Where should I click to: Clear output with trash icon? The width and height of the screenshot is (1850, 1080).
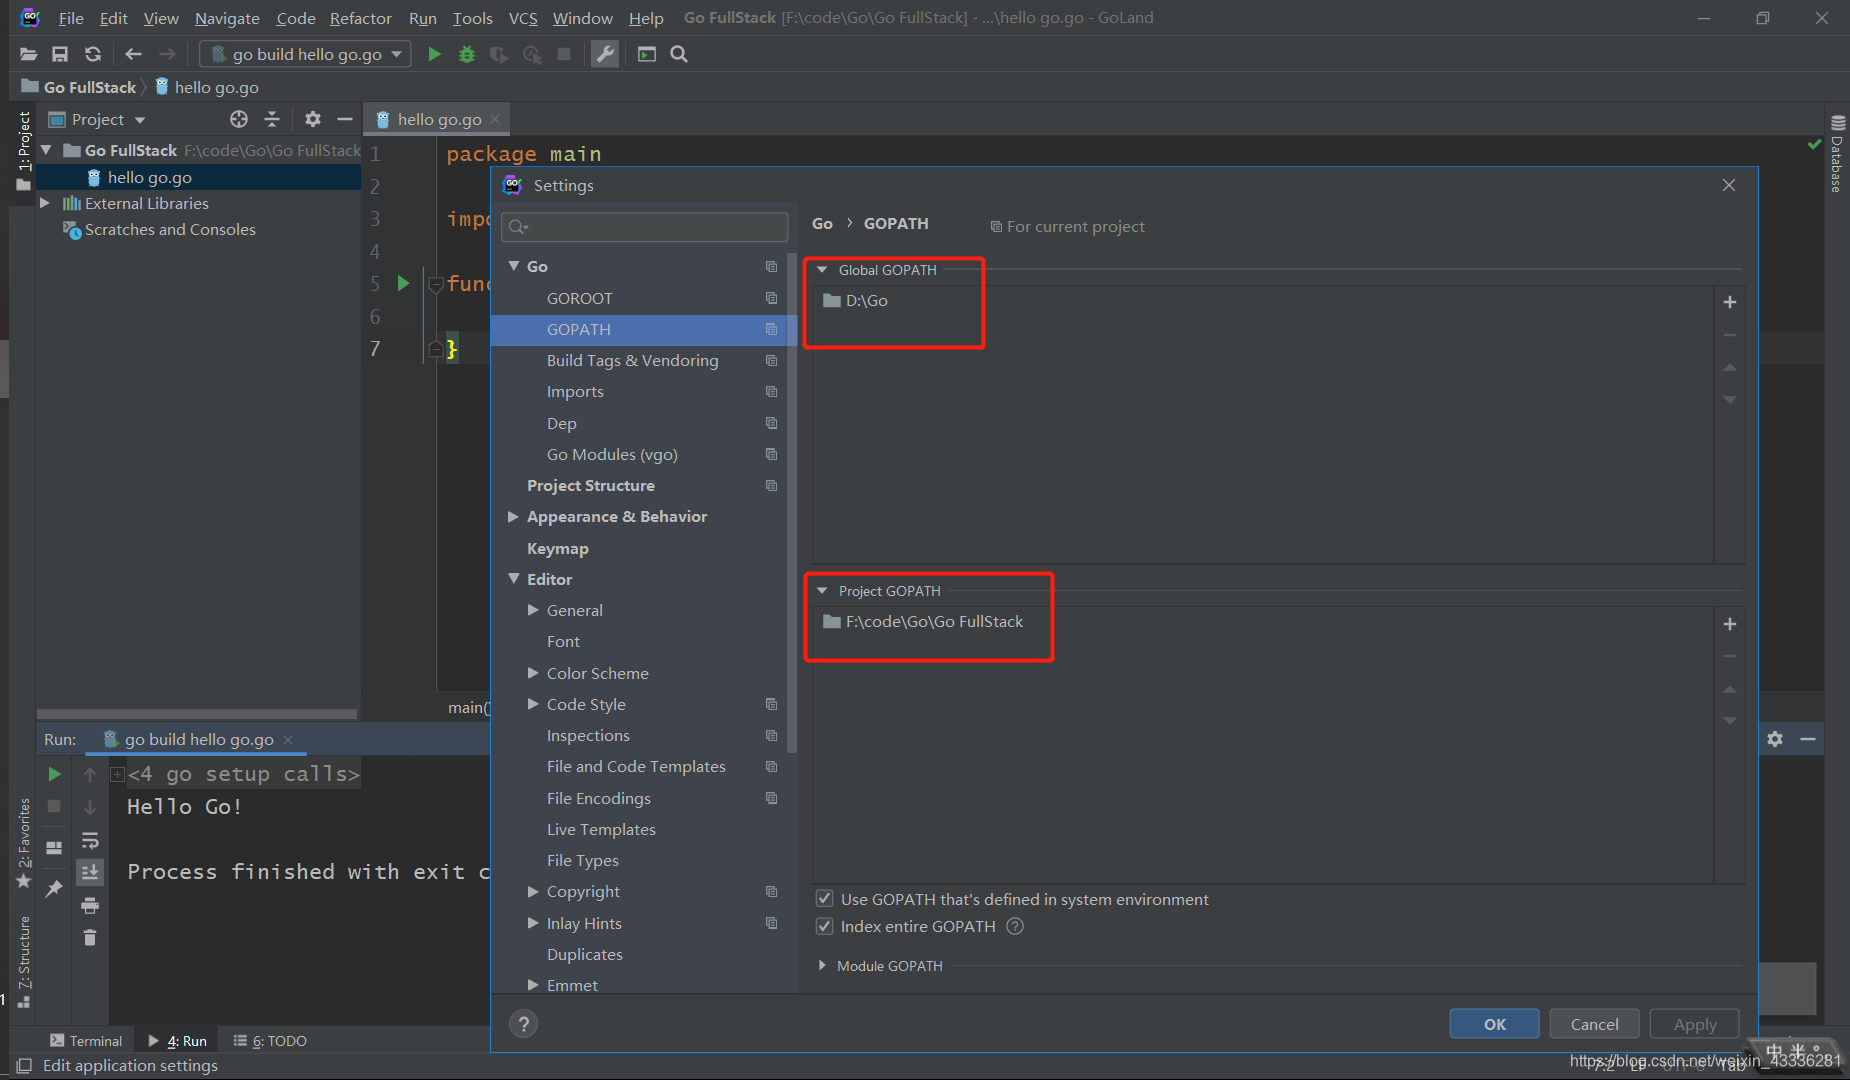[x=90, y=938]
